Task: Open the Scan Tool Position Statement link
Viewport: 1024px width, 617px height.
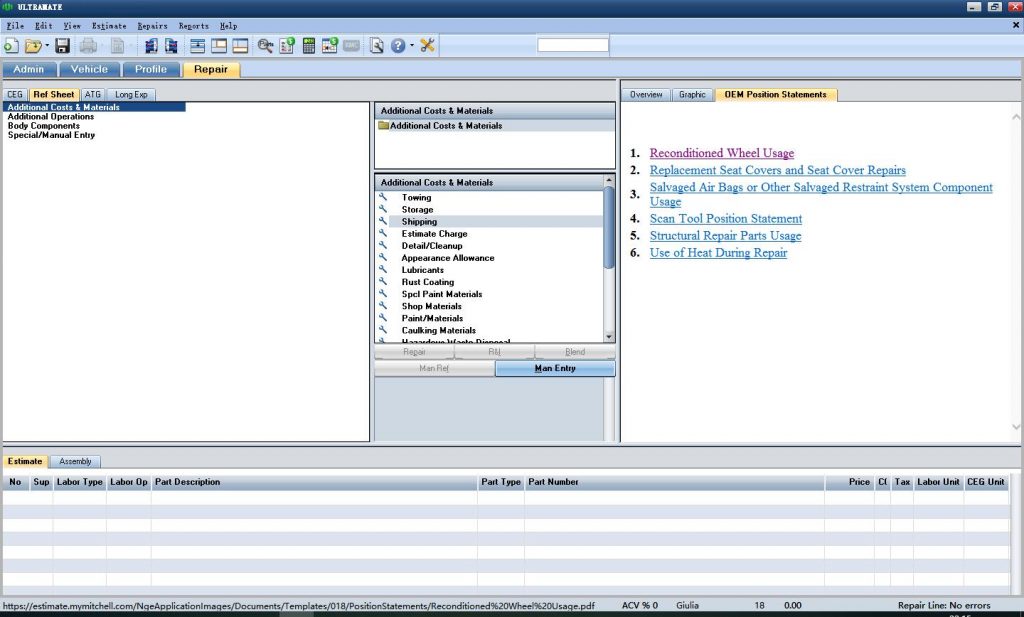Action: [726, 219]
